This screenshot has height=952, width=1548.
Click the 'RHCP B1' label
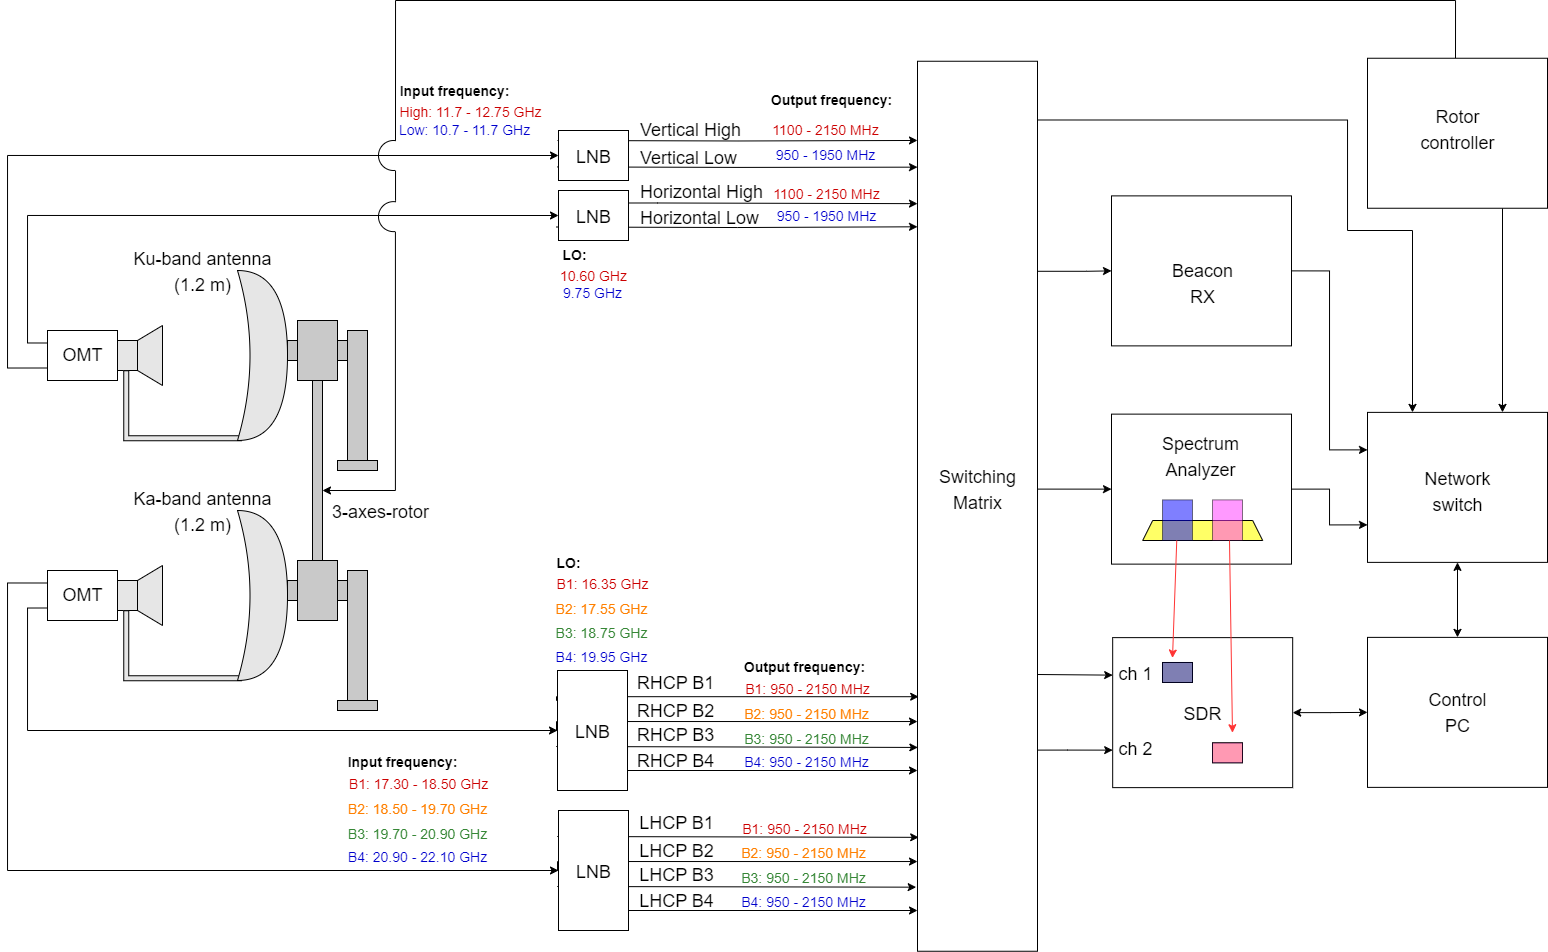point(675,683)
